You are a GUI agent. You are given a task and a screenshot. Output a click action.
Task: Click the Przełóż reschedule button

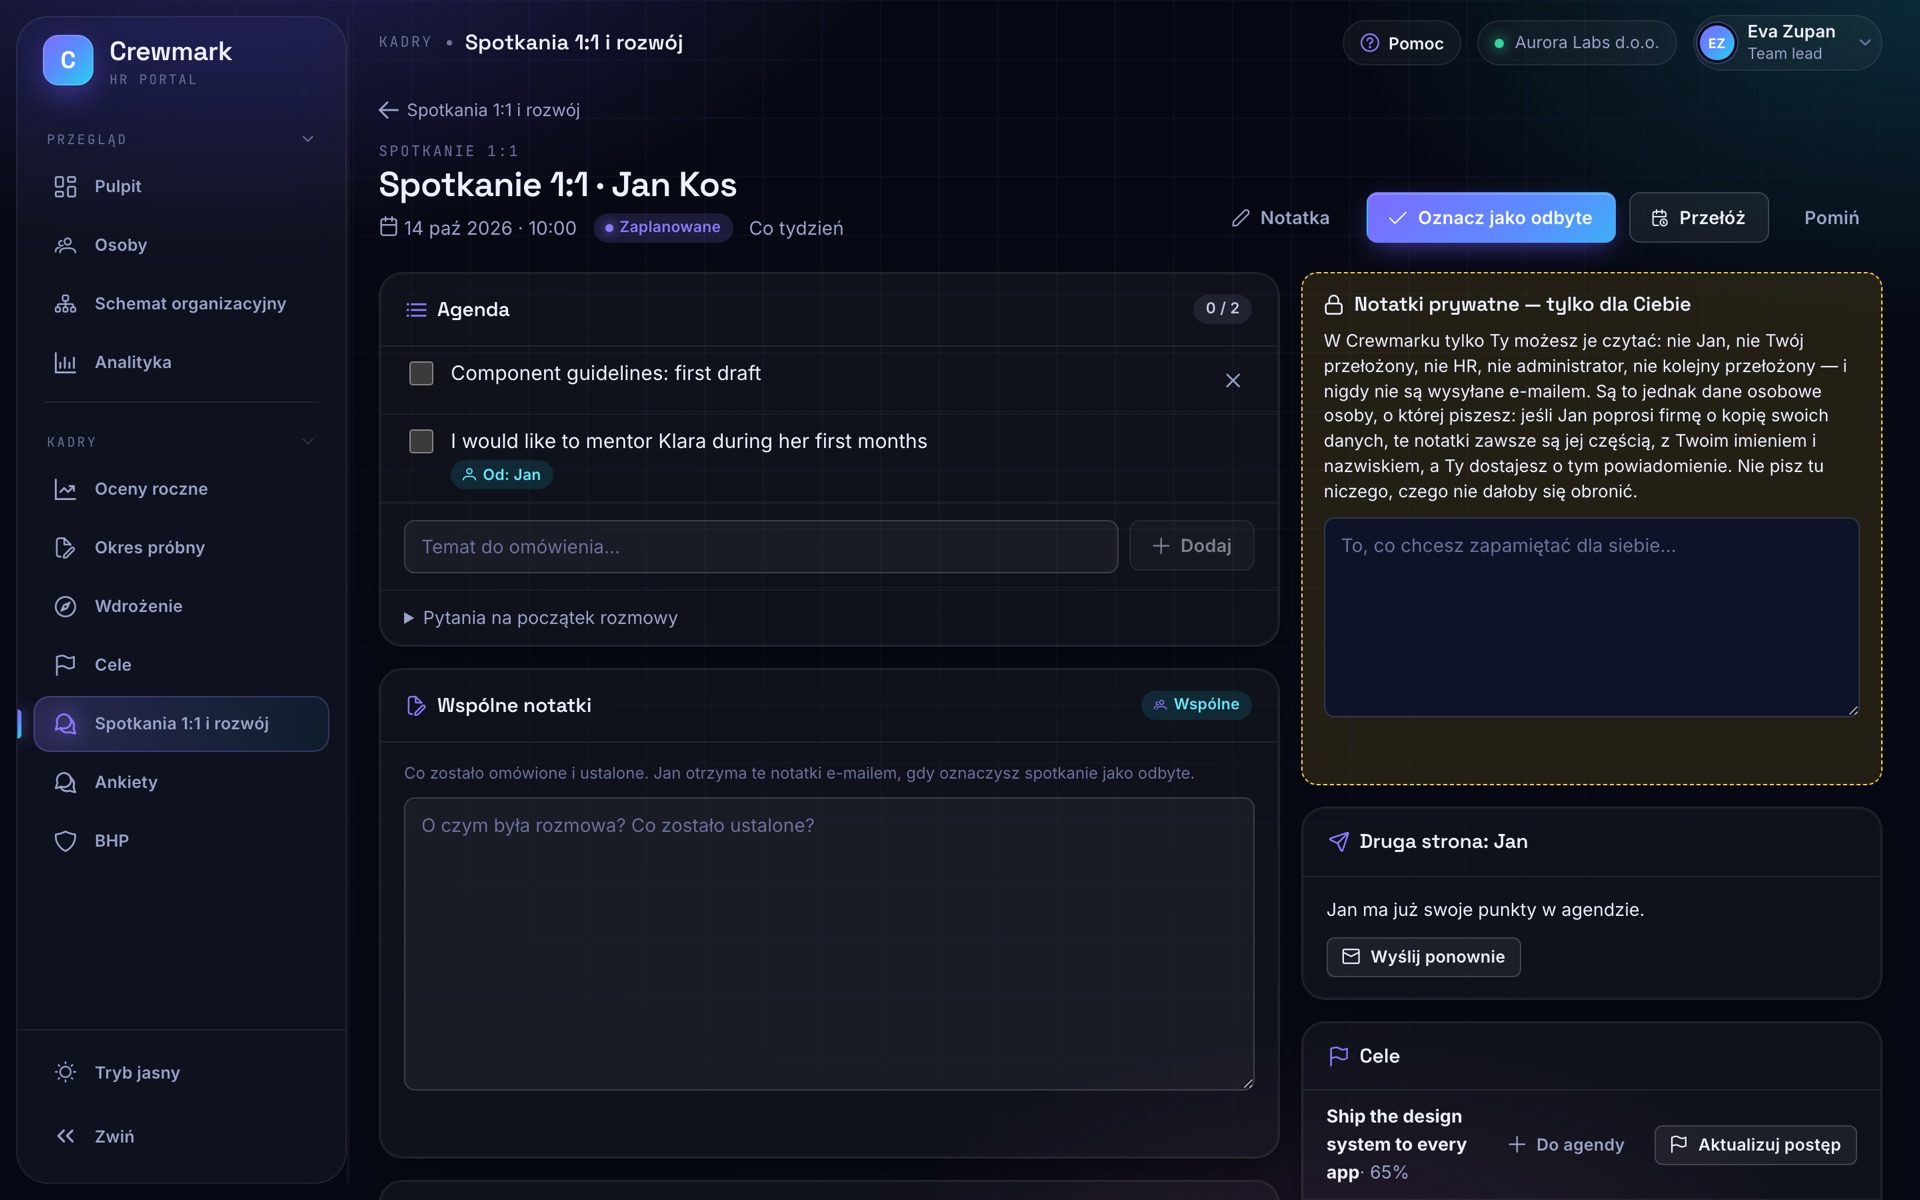coord(1698,218)
